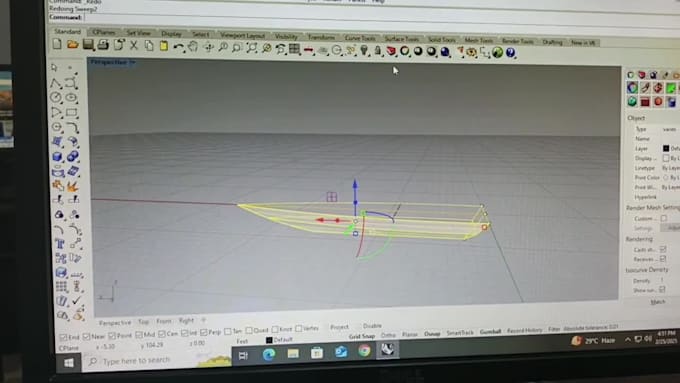Image resolution: width=680 pixels, height=383 pixels.
Task: Toggle Osnap in status bar
Action: coord(432,334)
